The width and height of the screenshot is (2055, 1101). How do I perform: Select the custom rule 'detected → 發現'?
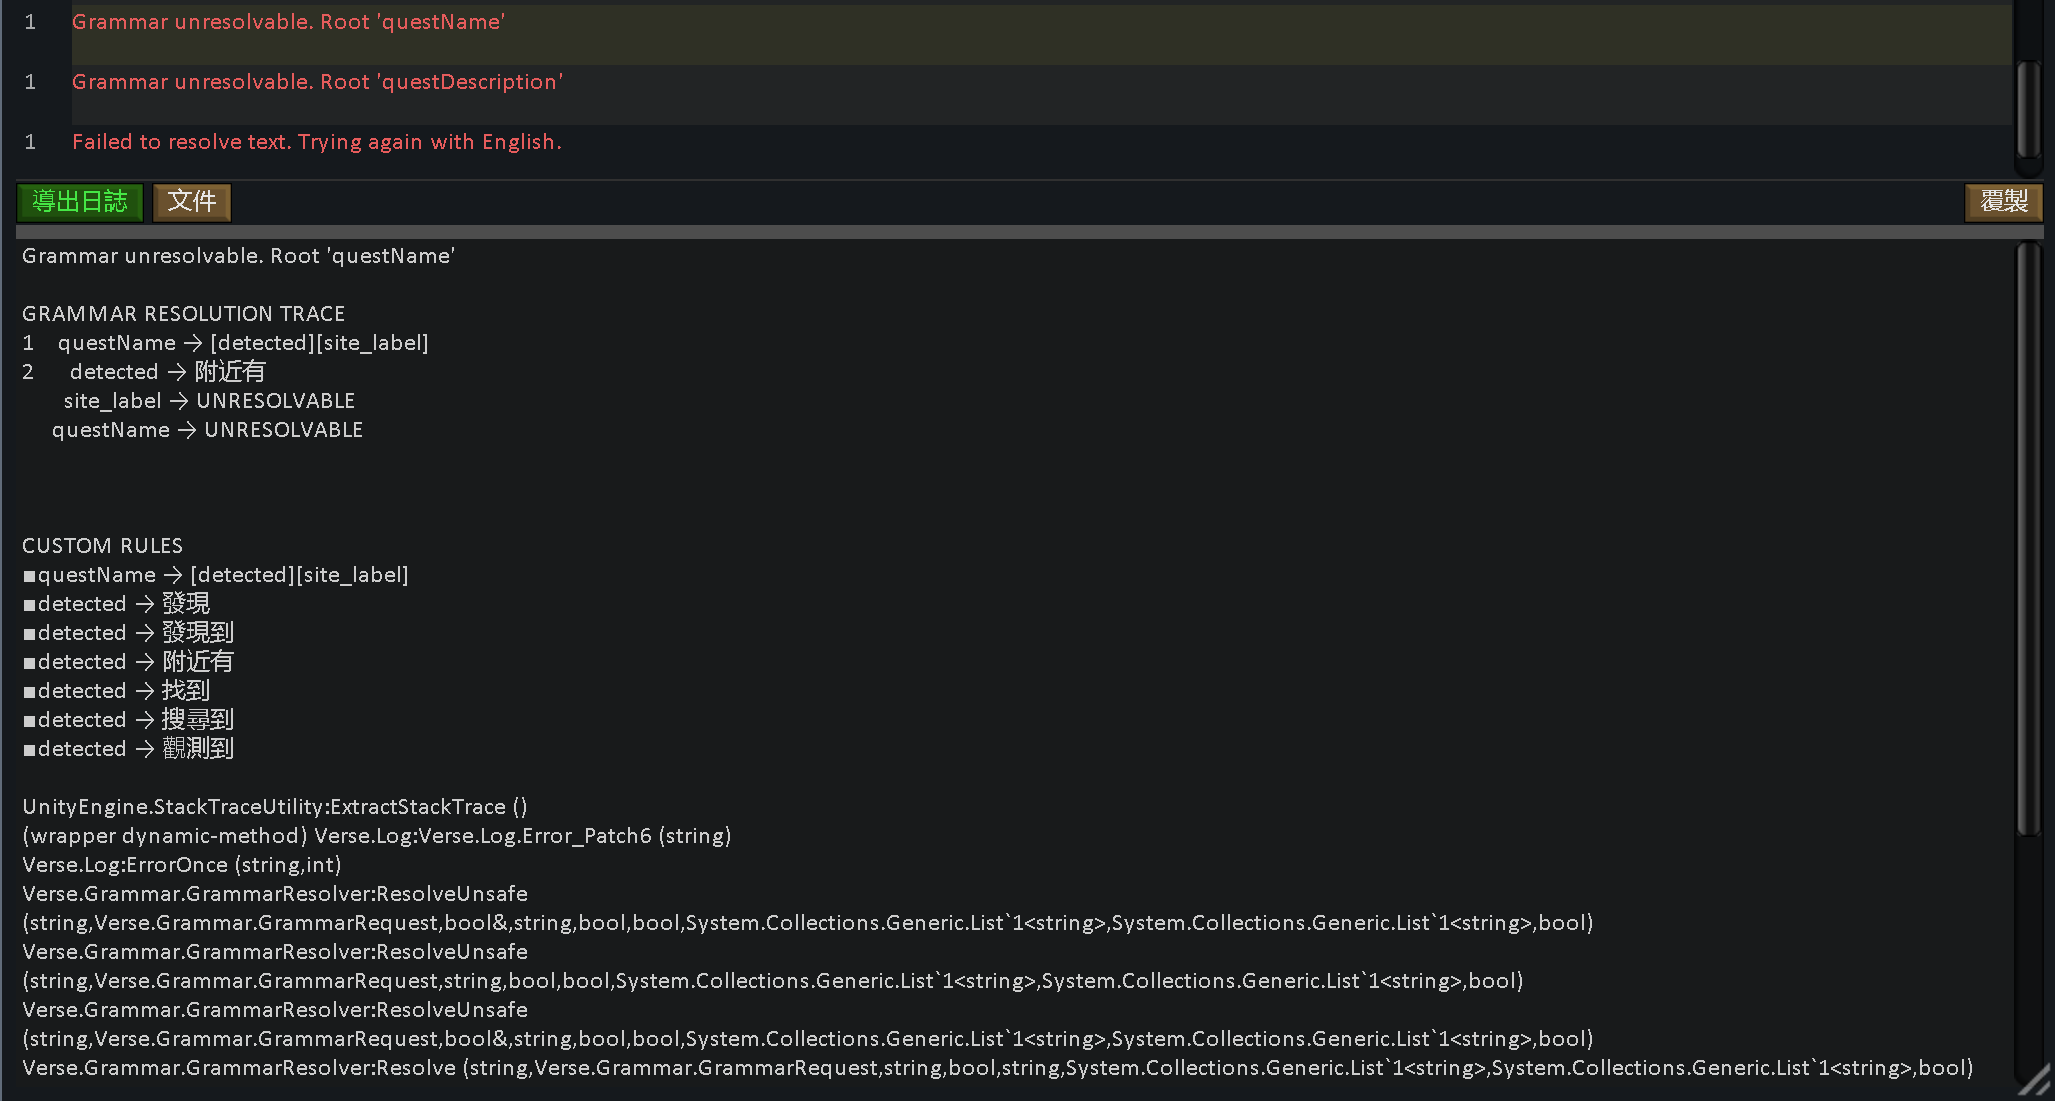click(x=120, y=603)
